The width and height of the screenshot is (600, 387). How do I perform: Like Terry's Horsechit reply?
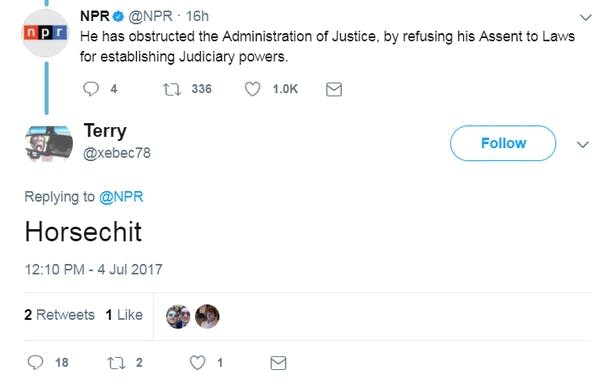(x=197, y=363)
